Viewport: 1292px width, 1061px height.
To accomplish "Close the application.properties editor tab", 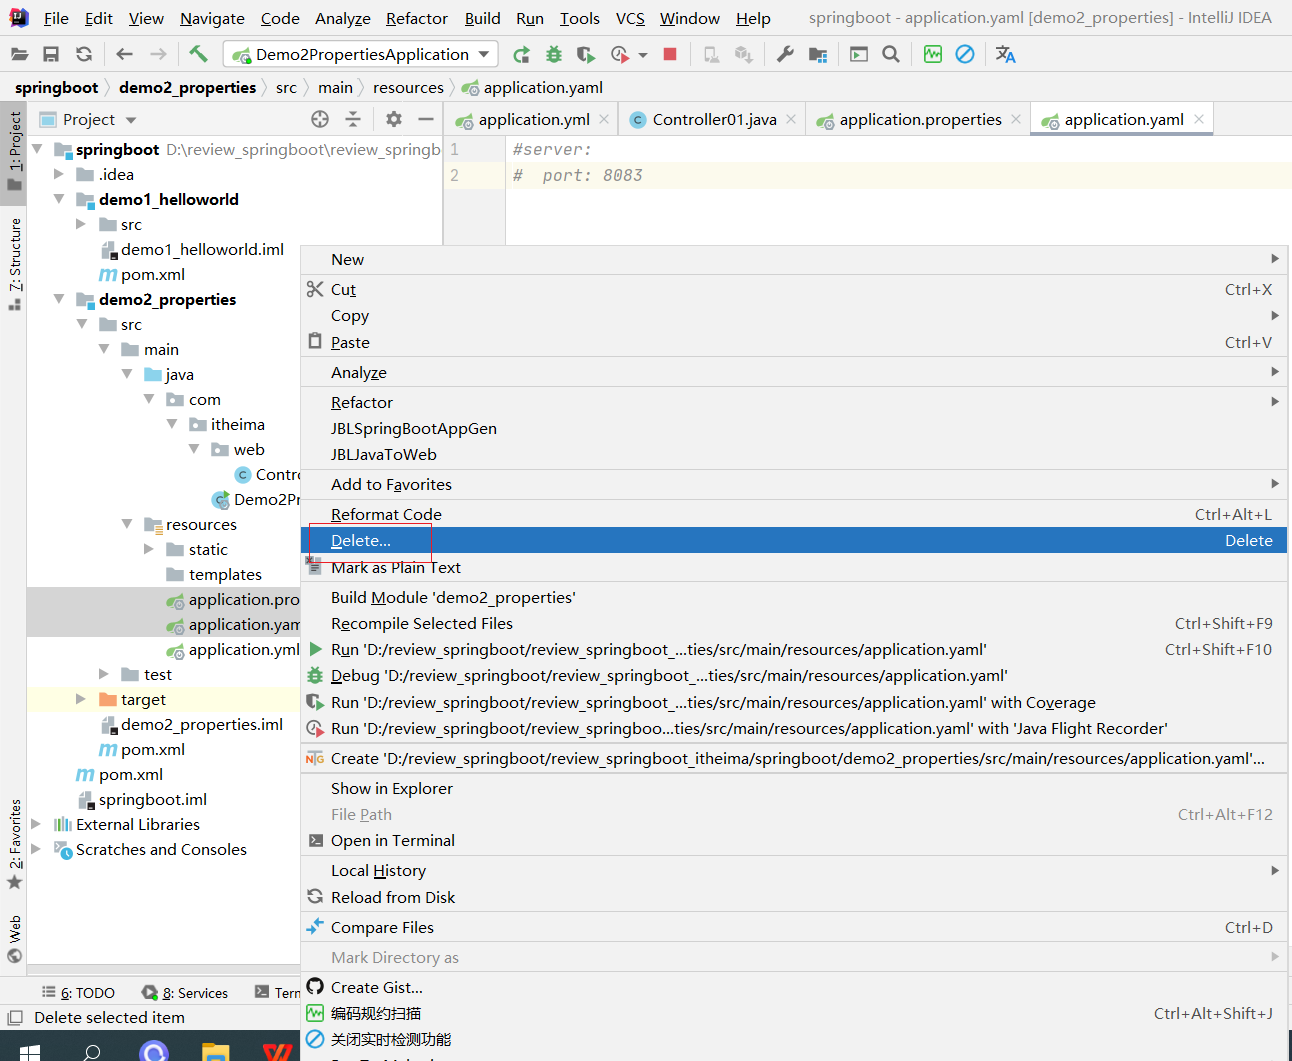I will pyautogui.click(x=1016, y=119).
